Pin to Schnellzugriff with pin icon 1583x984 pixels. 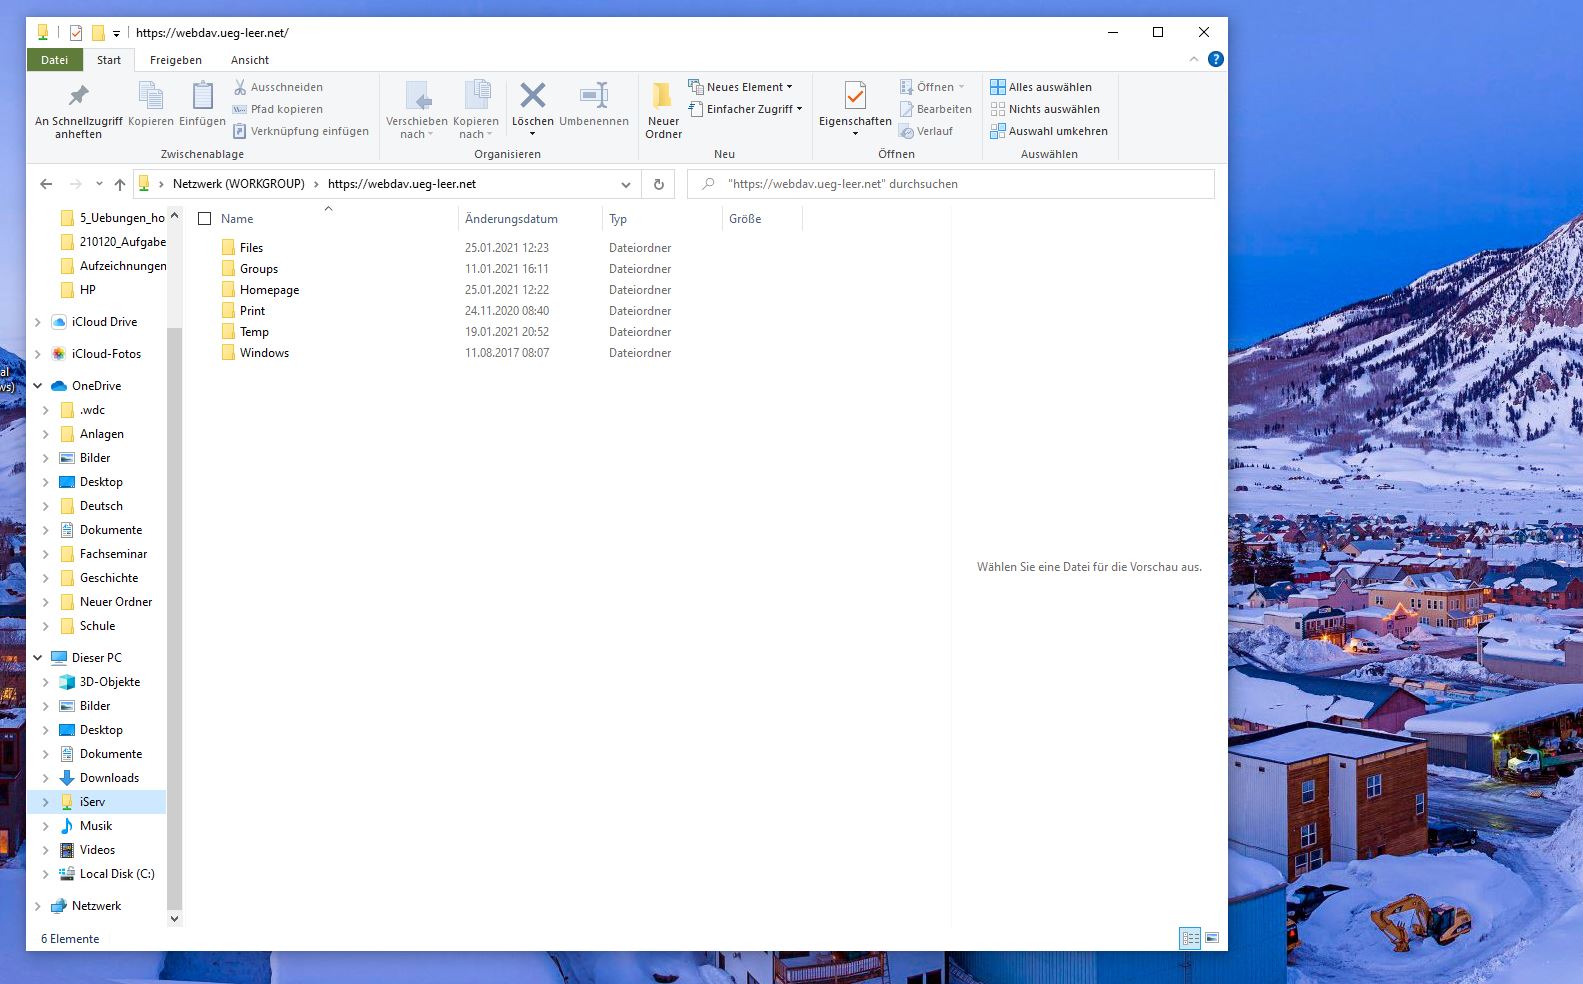(x=78, y=96)
